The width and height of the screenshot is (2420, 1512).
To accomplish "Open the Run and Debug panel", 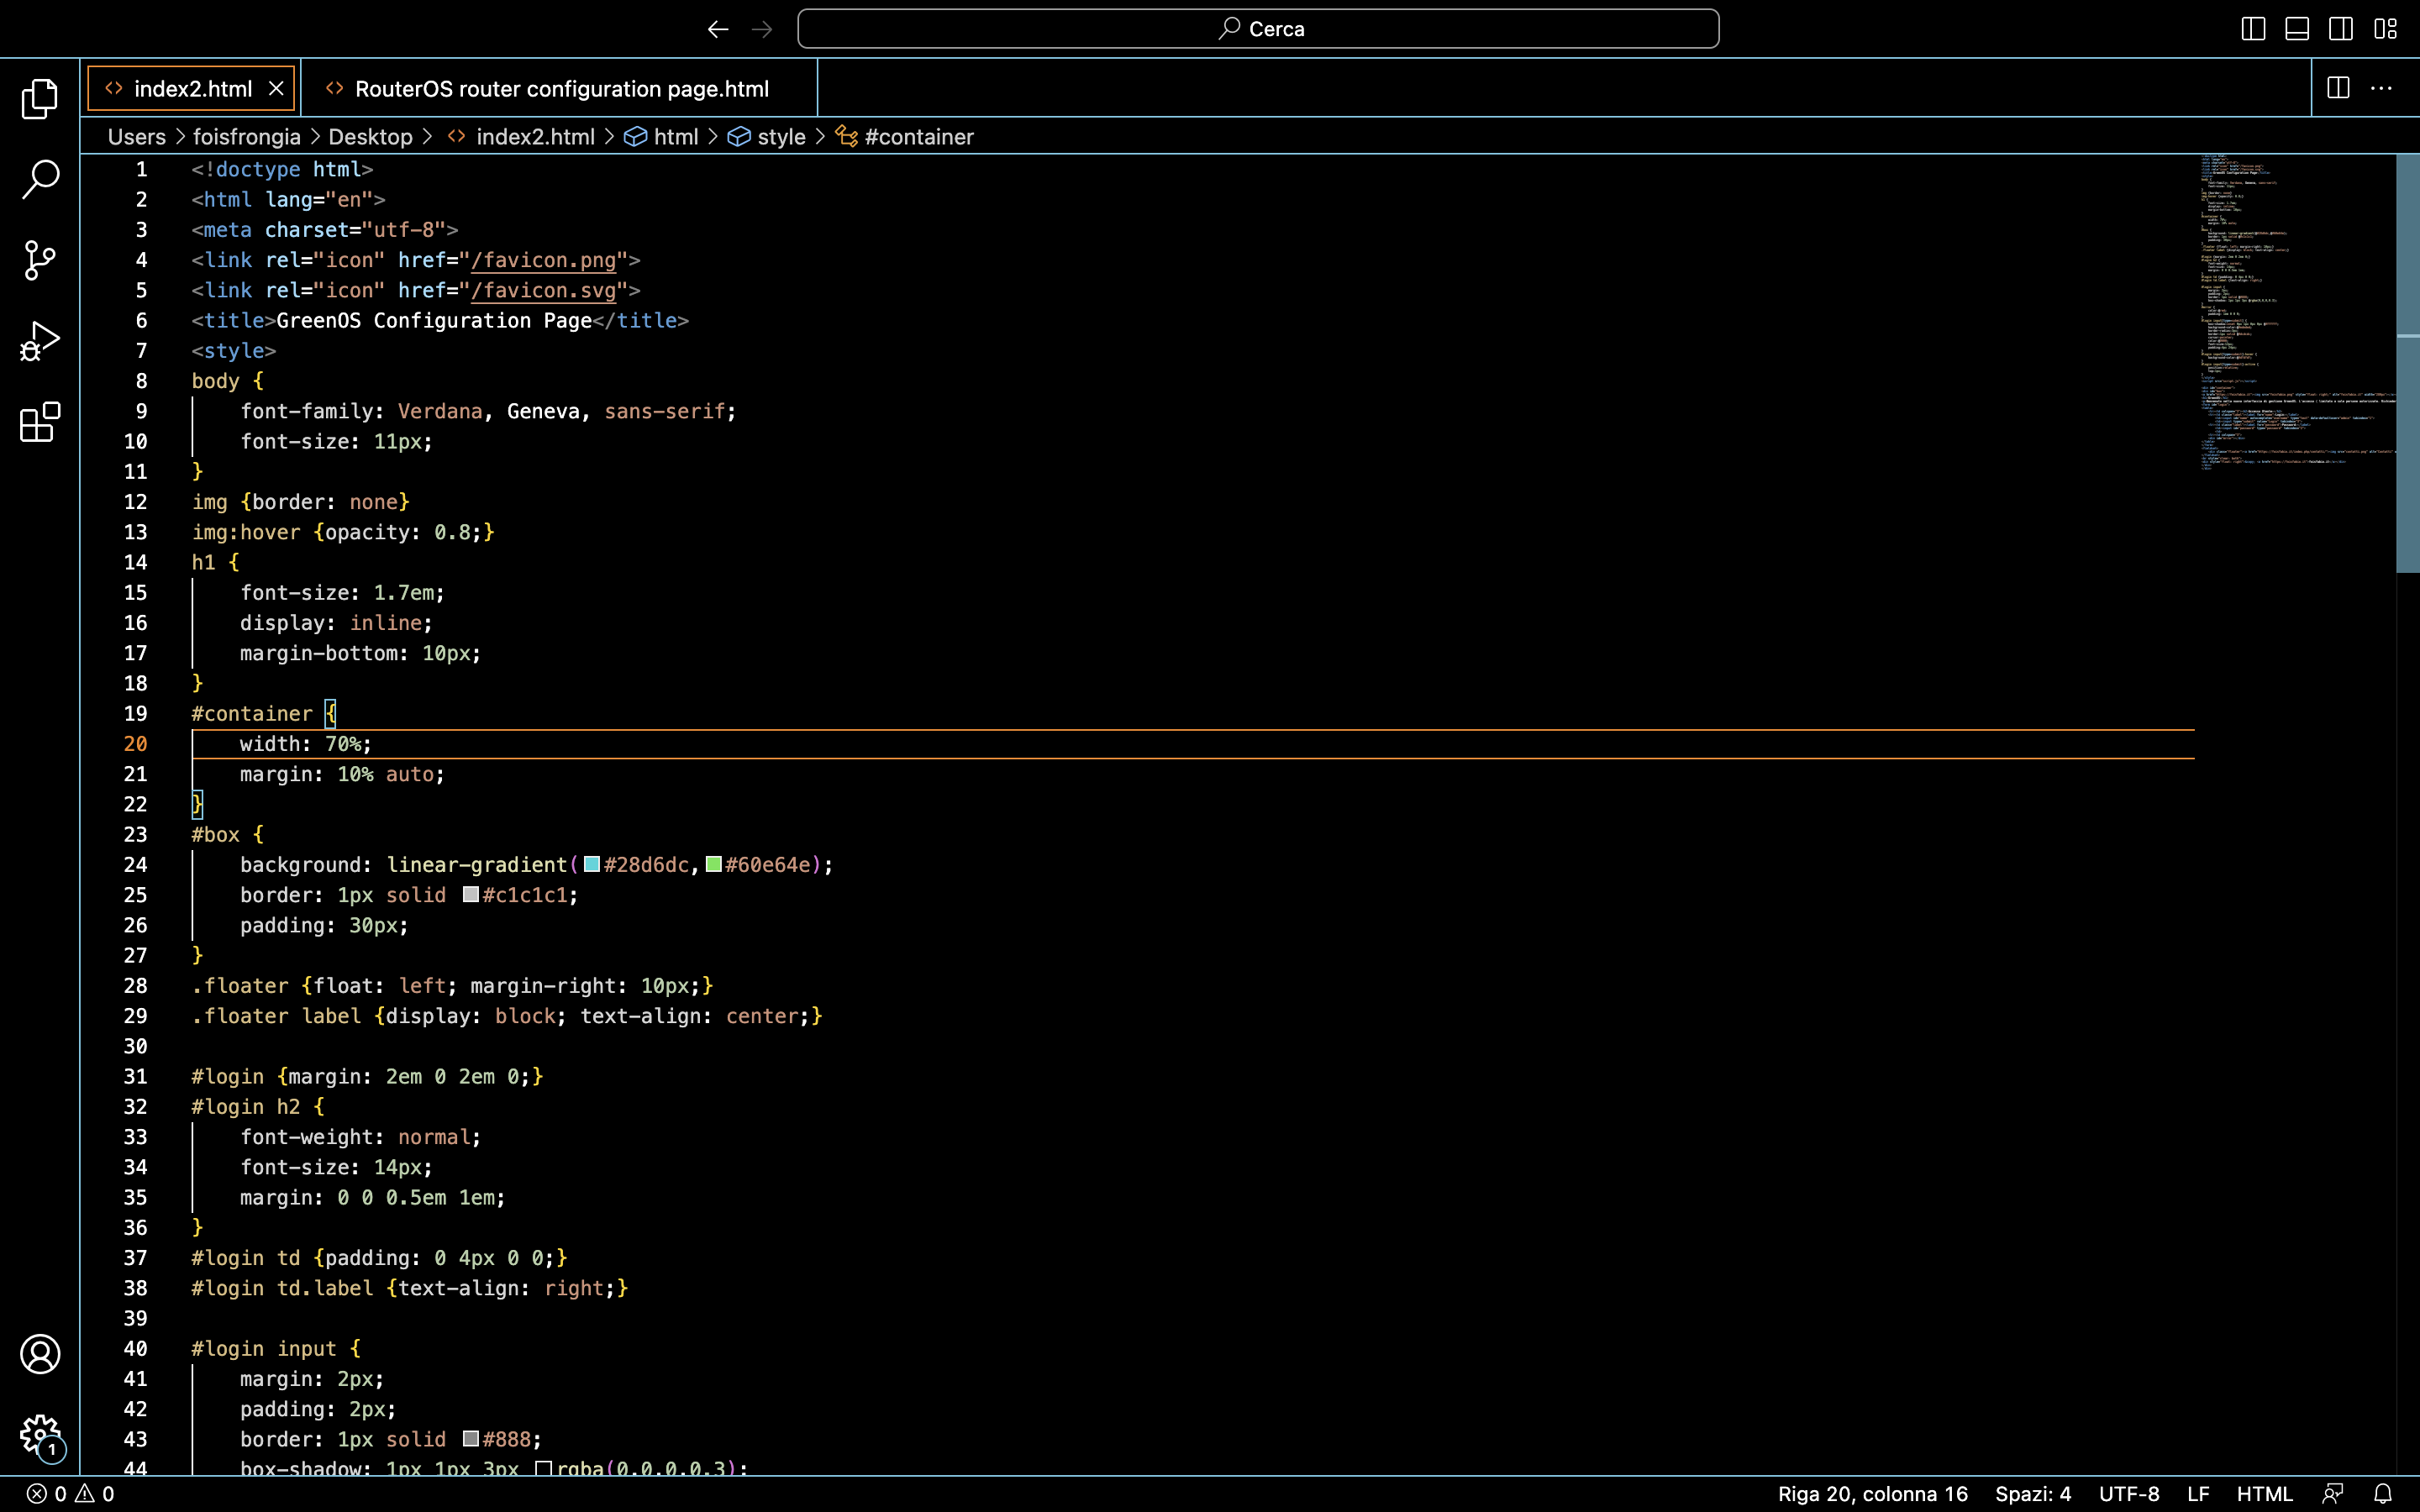I will [x=39, y=340].
